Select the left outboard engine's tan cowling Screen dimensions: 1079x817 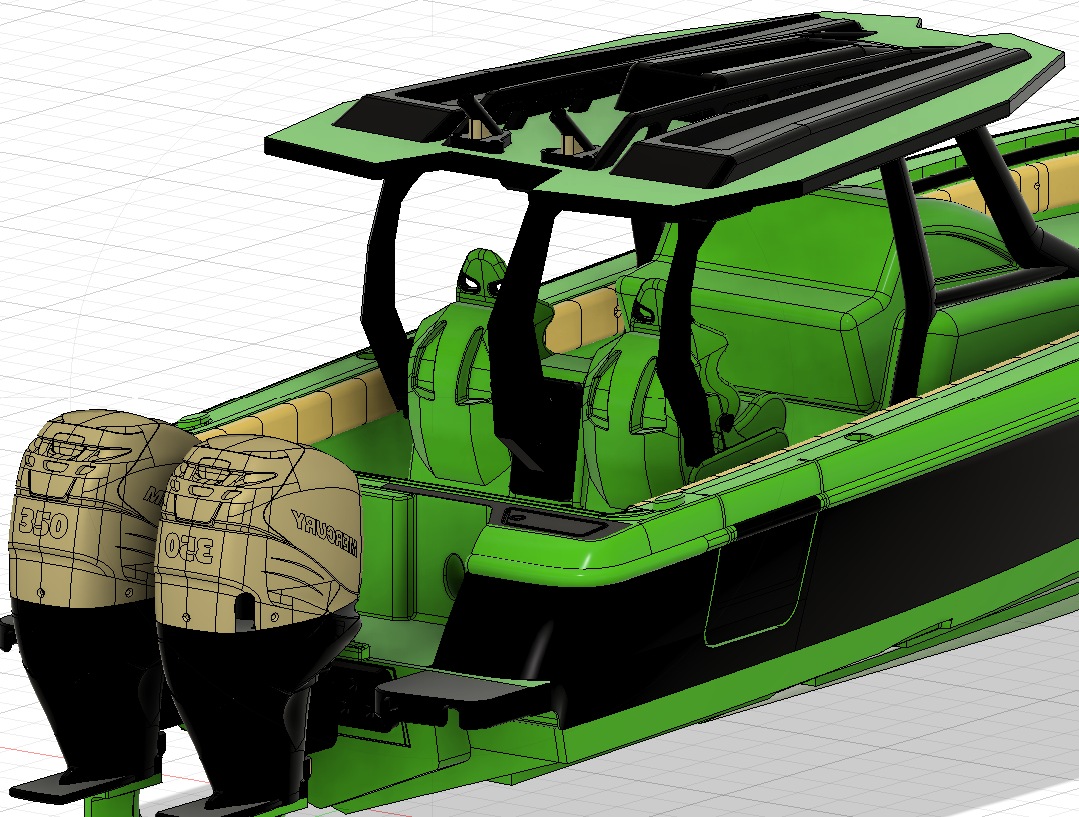(x=83, y=509)
